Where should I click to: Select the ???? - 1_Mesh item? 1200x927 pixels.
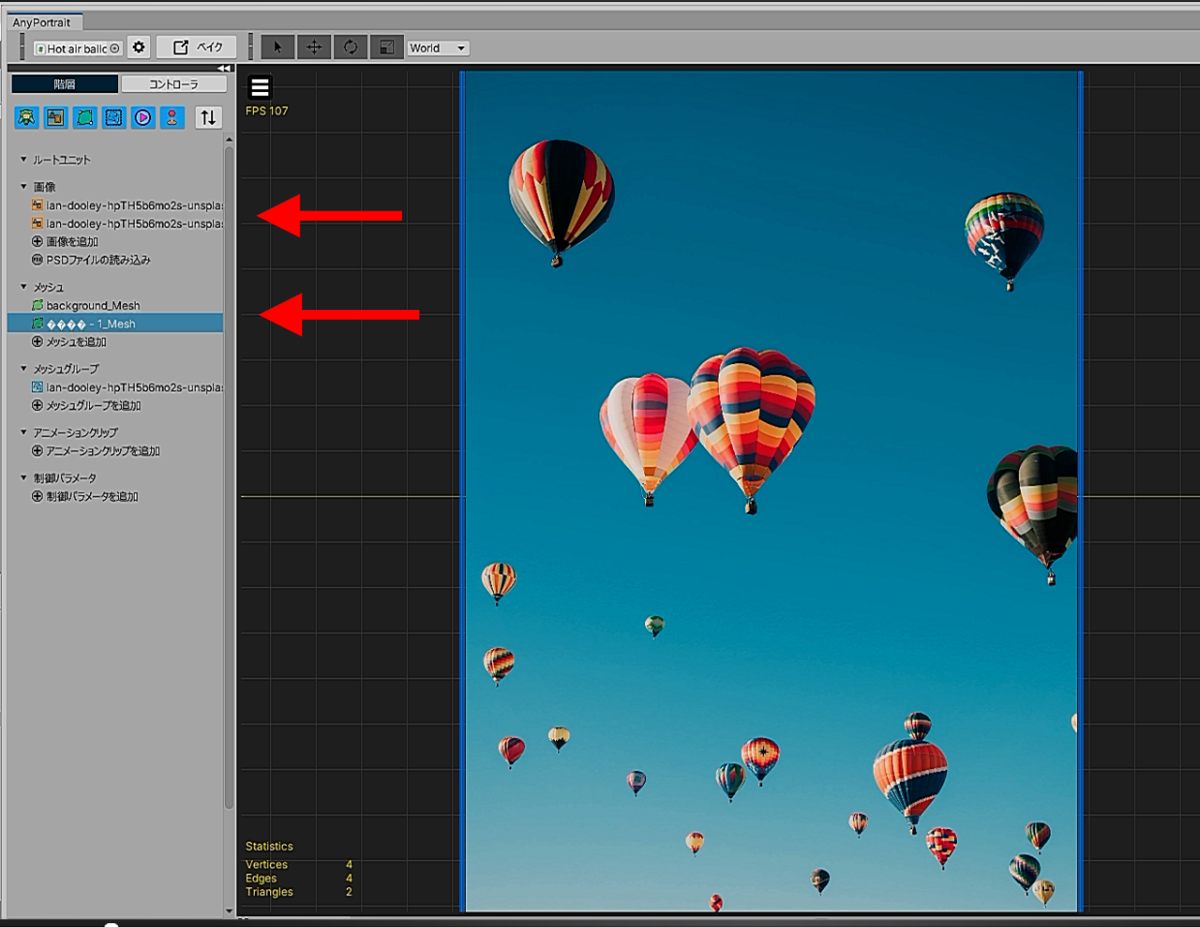pyautogui.click(x=115, y=324)
